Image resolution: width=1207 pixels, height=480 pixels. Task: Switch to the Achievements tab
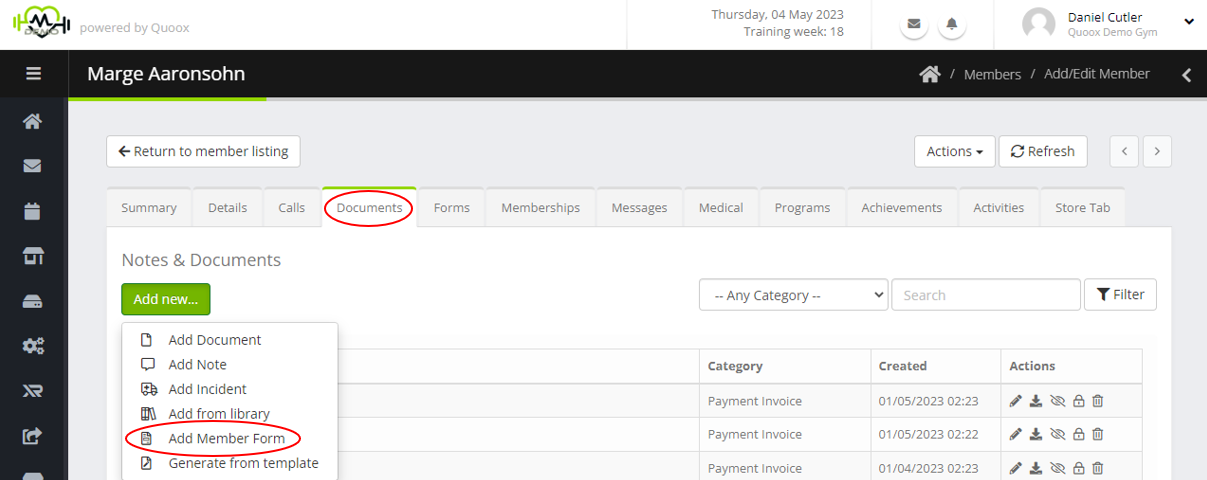pos(902,208)
